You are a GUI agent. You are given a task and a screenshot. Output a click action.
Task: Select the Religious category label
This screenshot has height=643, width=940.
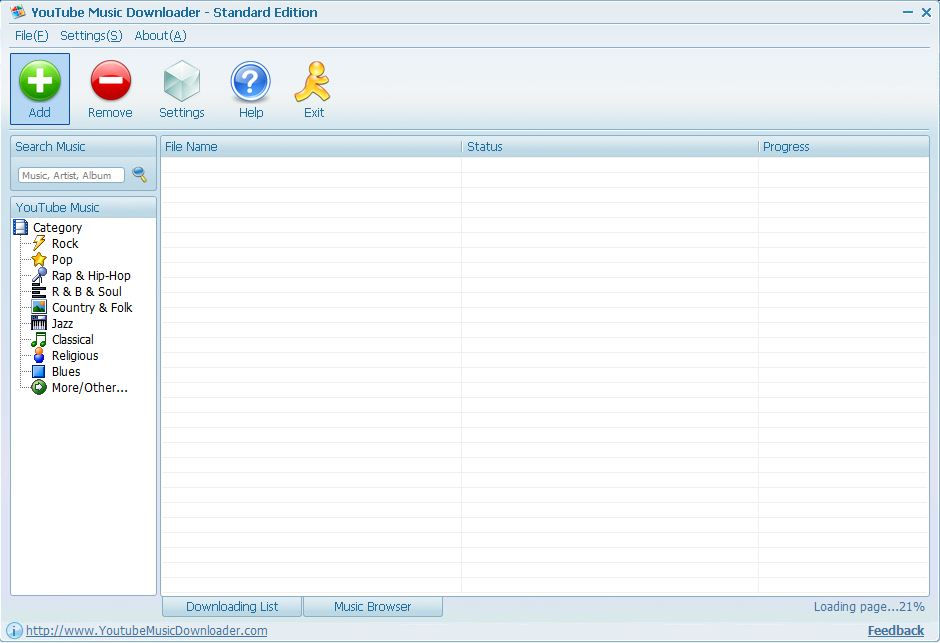(75, 356)
